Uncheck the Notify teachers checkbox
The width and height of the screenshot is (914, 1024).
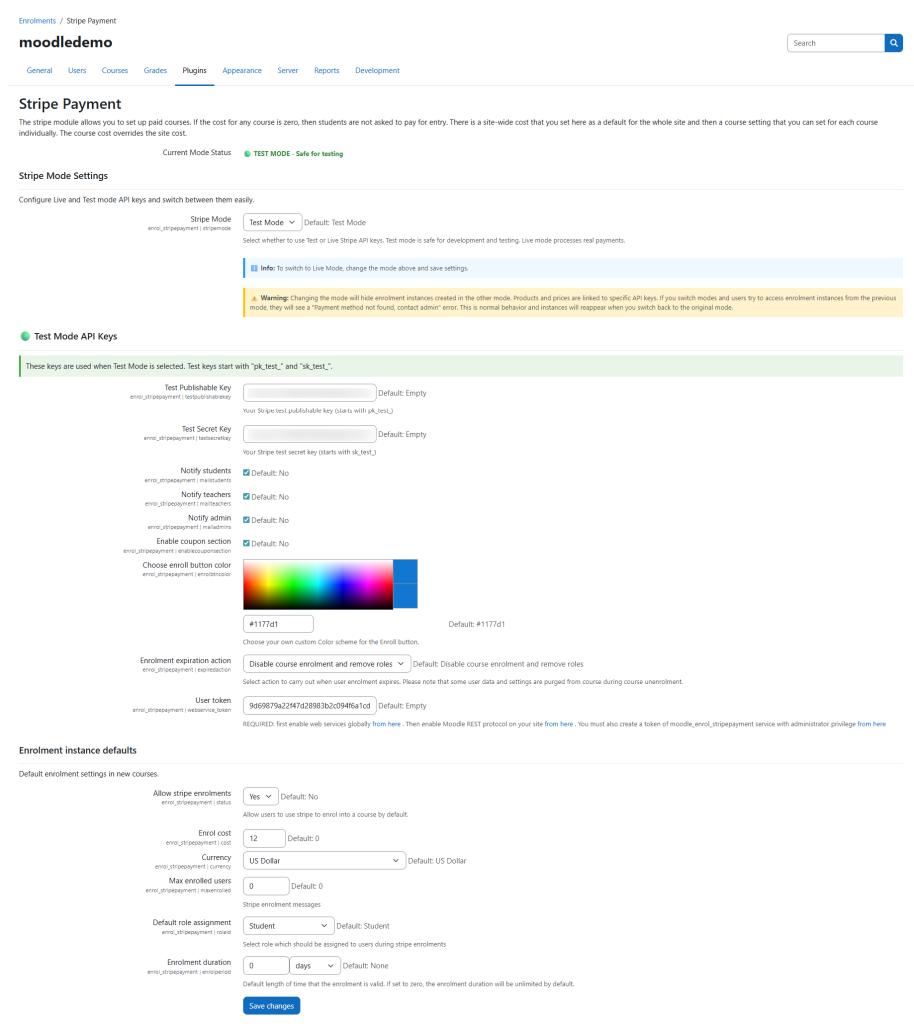pyautogui.click(x=246, y=497)
